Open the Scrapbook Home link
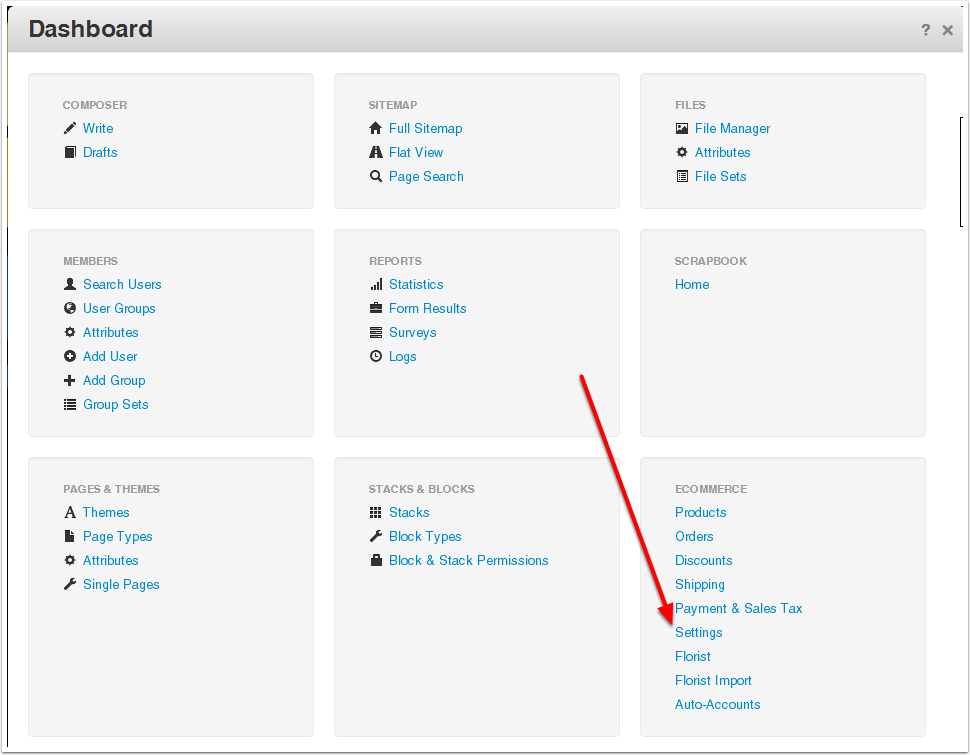The width and height of the screenshot is (970, 755). (x=692, y=284)
